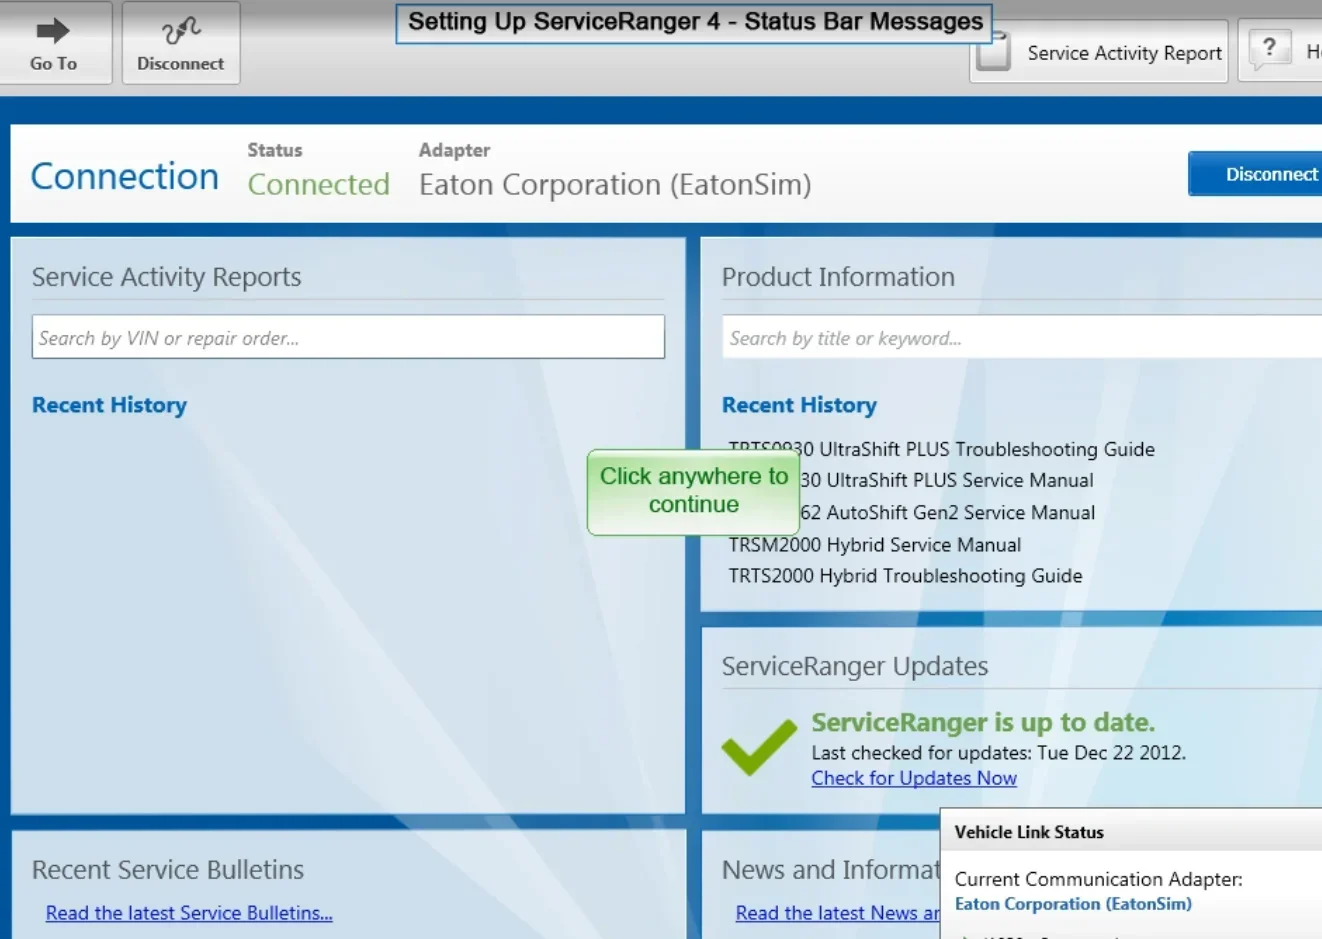Click Recent History under Product Information

click(799, 405)
